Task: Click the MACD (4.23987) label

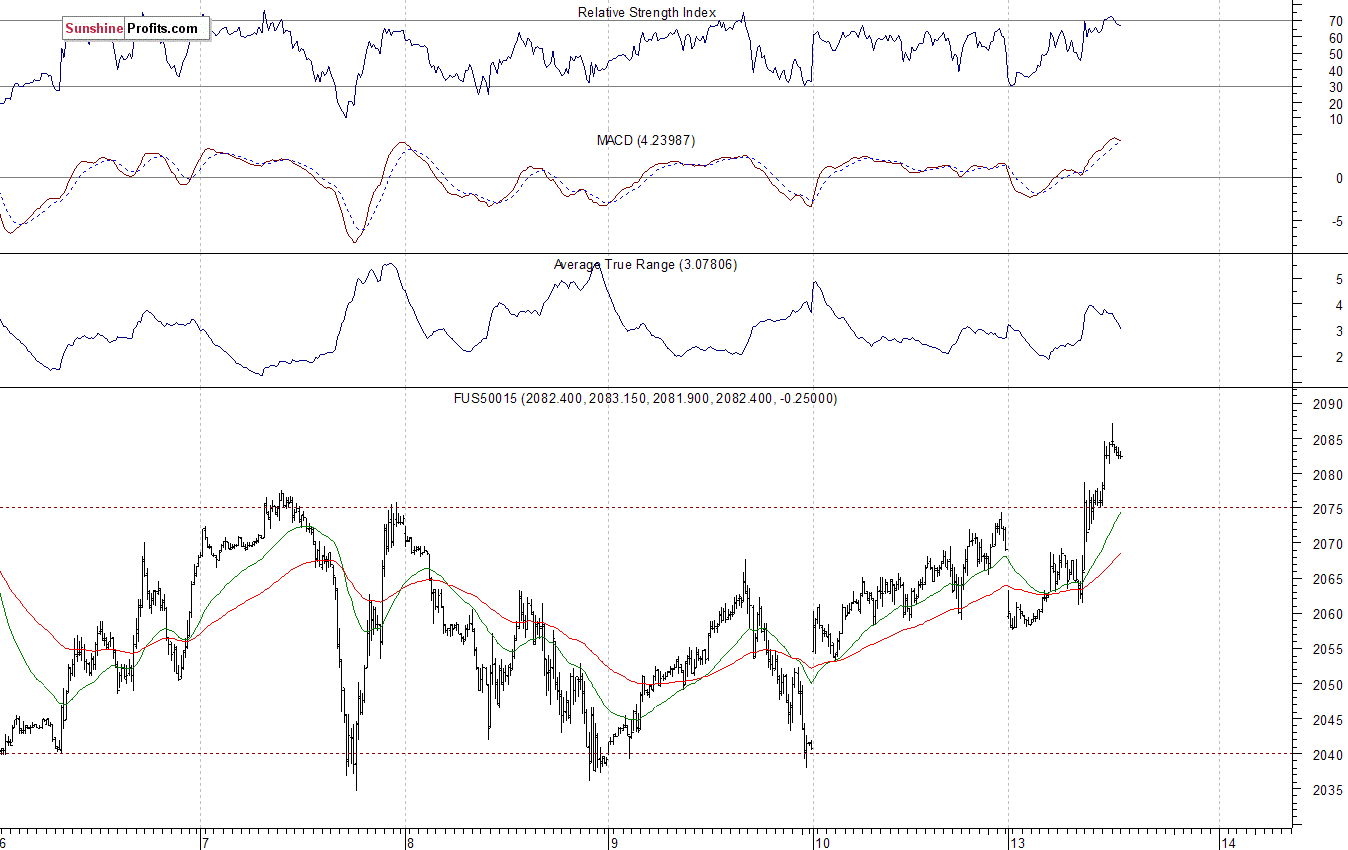Action: click(x=645, y=141)
